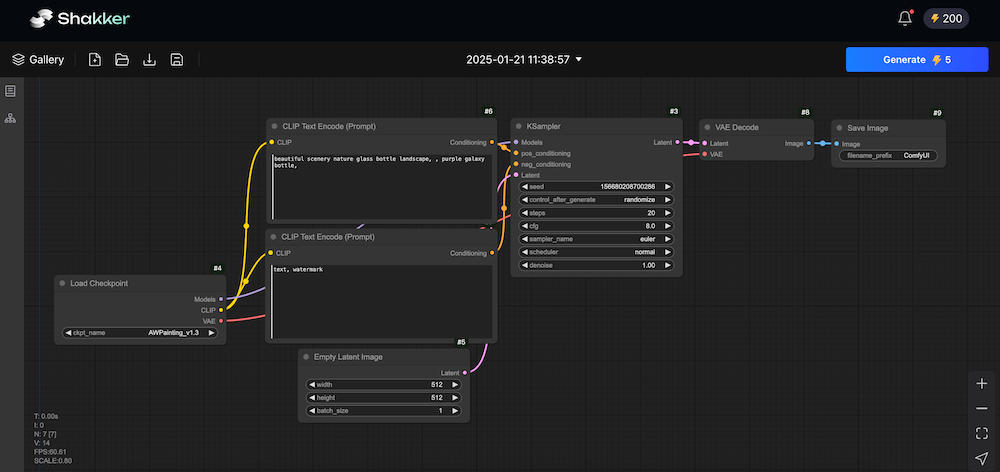Screen dimensions: 1000x472
Task: Increase steps with right arrow
Action: point(668,213)
